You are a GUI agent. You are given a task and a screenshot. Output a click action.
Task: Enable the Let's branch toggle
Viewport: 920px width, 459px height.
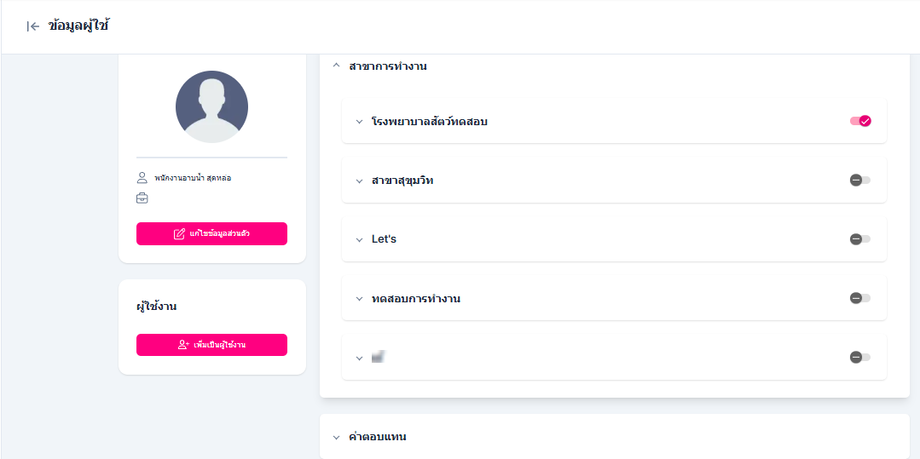[860, 239]
